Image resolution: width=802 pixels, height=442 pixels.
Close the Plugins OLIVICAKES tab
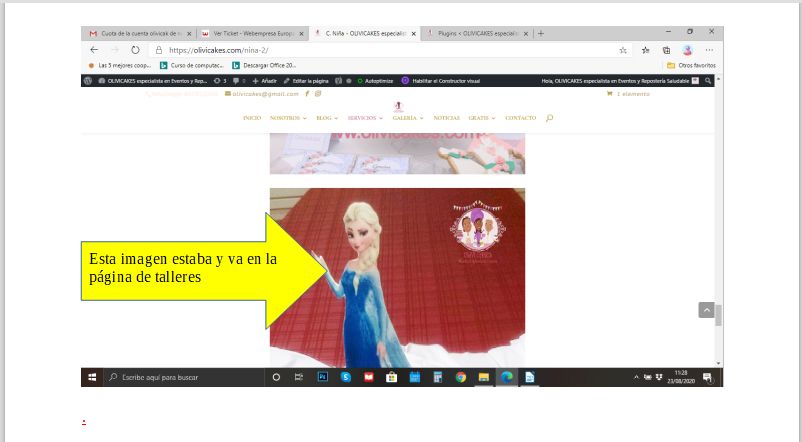coord(525,34)
